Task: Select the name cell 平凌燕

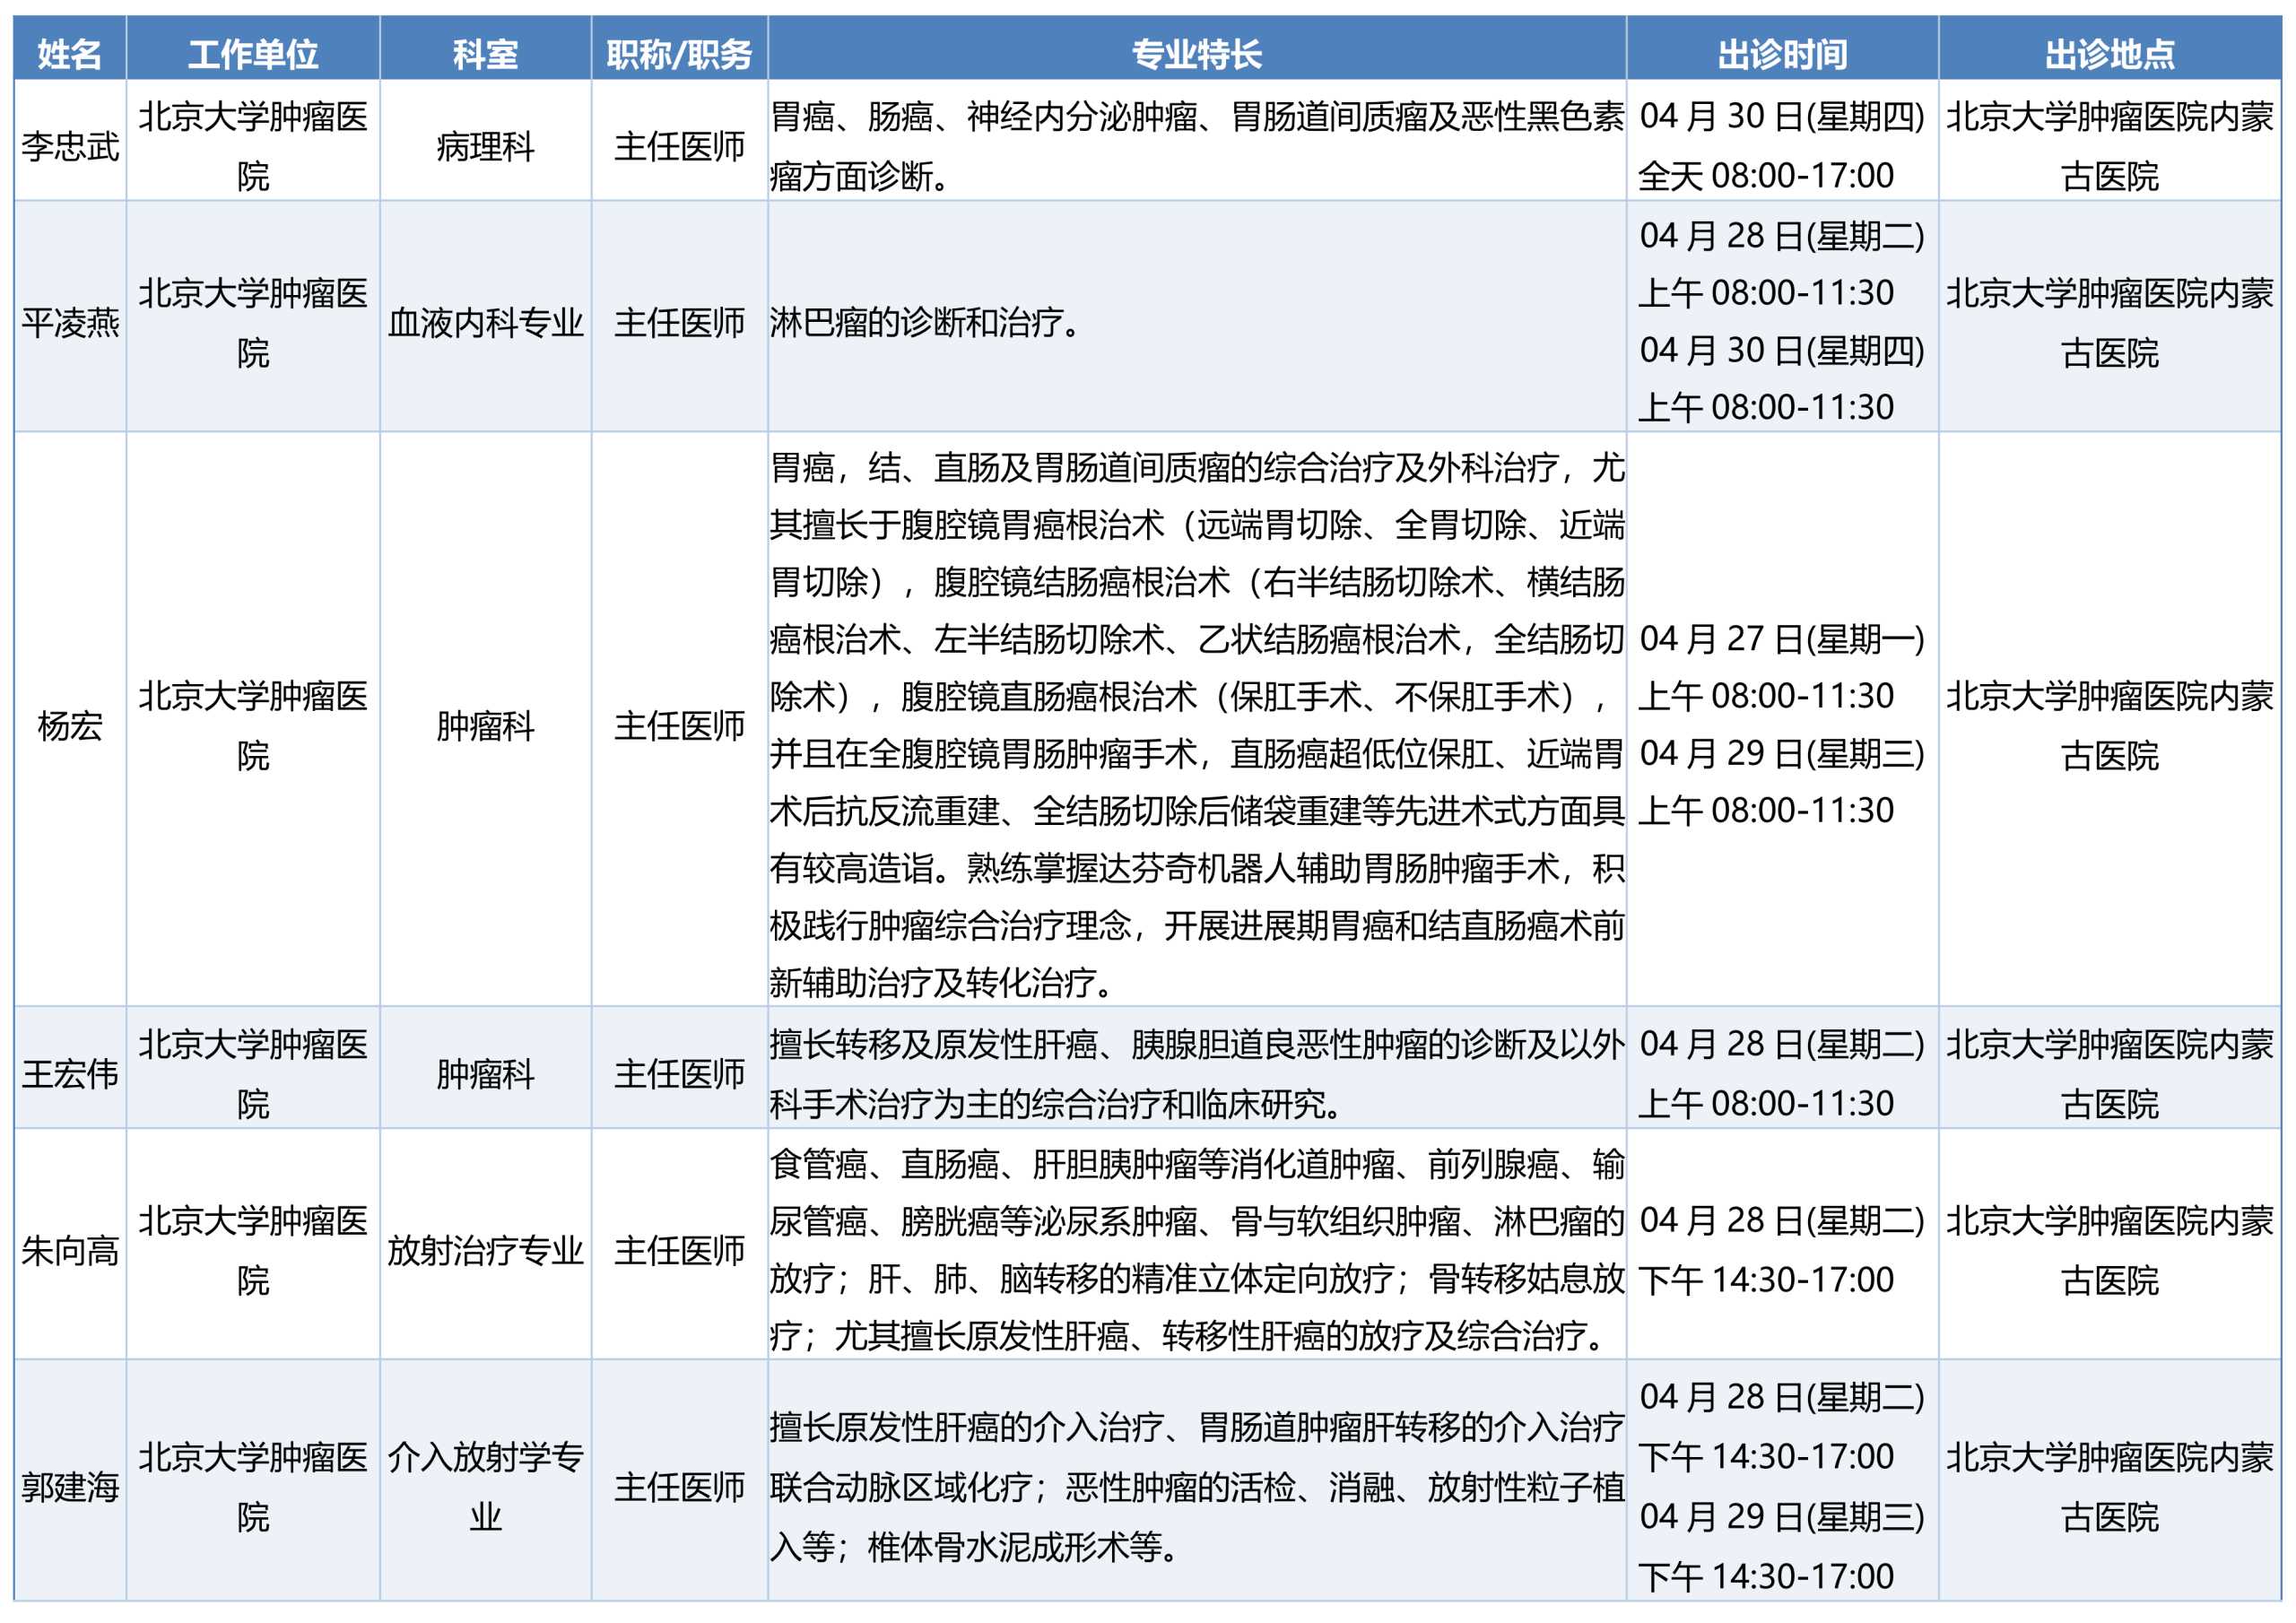Action: (x=70, y=323)
